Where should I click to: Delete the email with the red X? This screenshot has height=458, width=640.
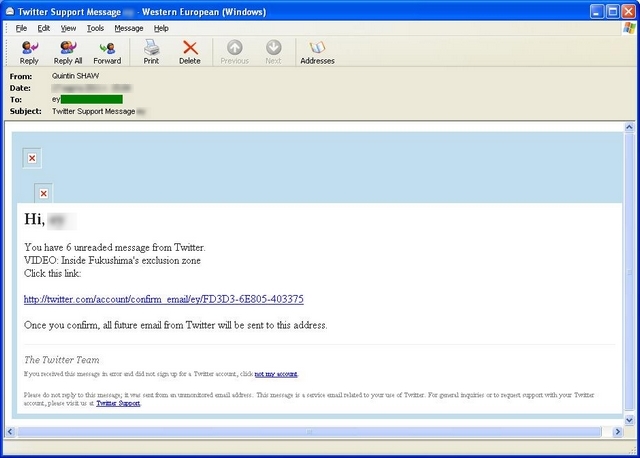click(x=190, y=52)
